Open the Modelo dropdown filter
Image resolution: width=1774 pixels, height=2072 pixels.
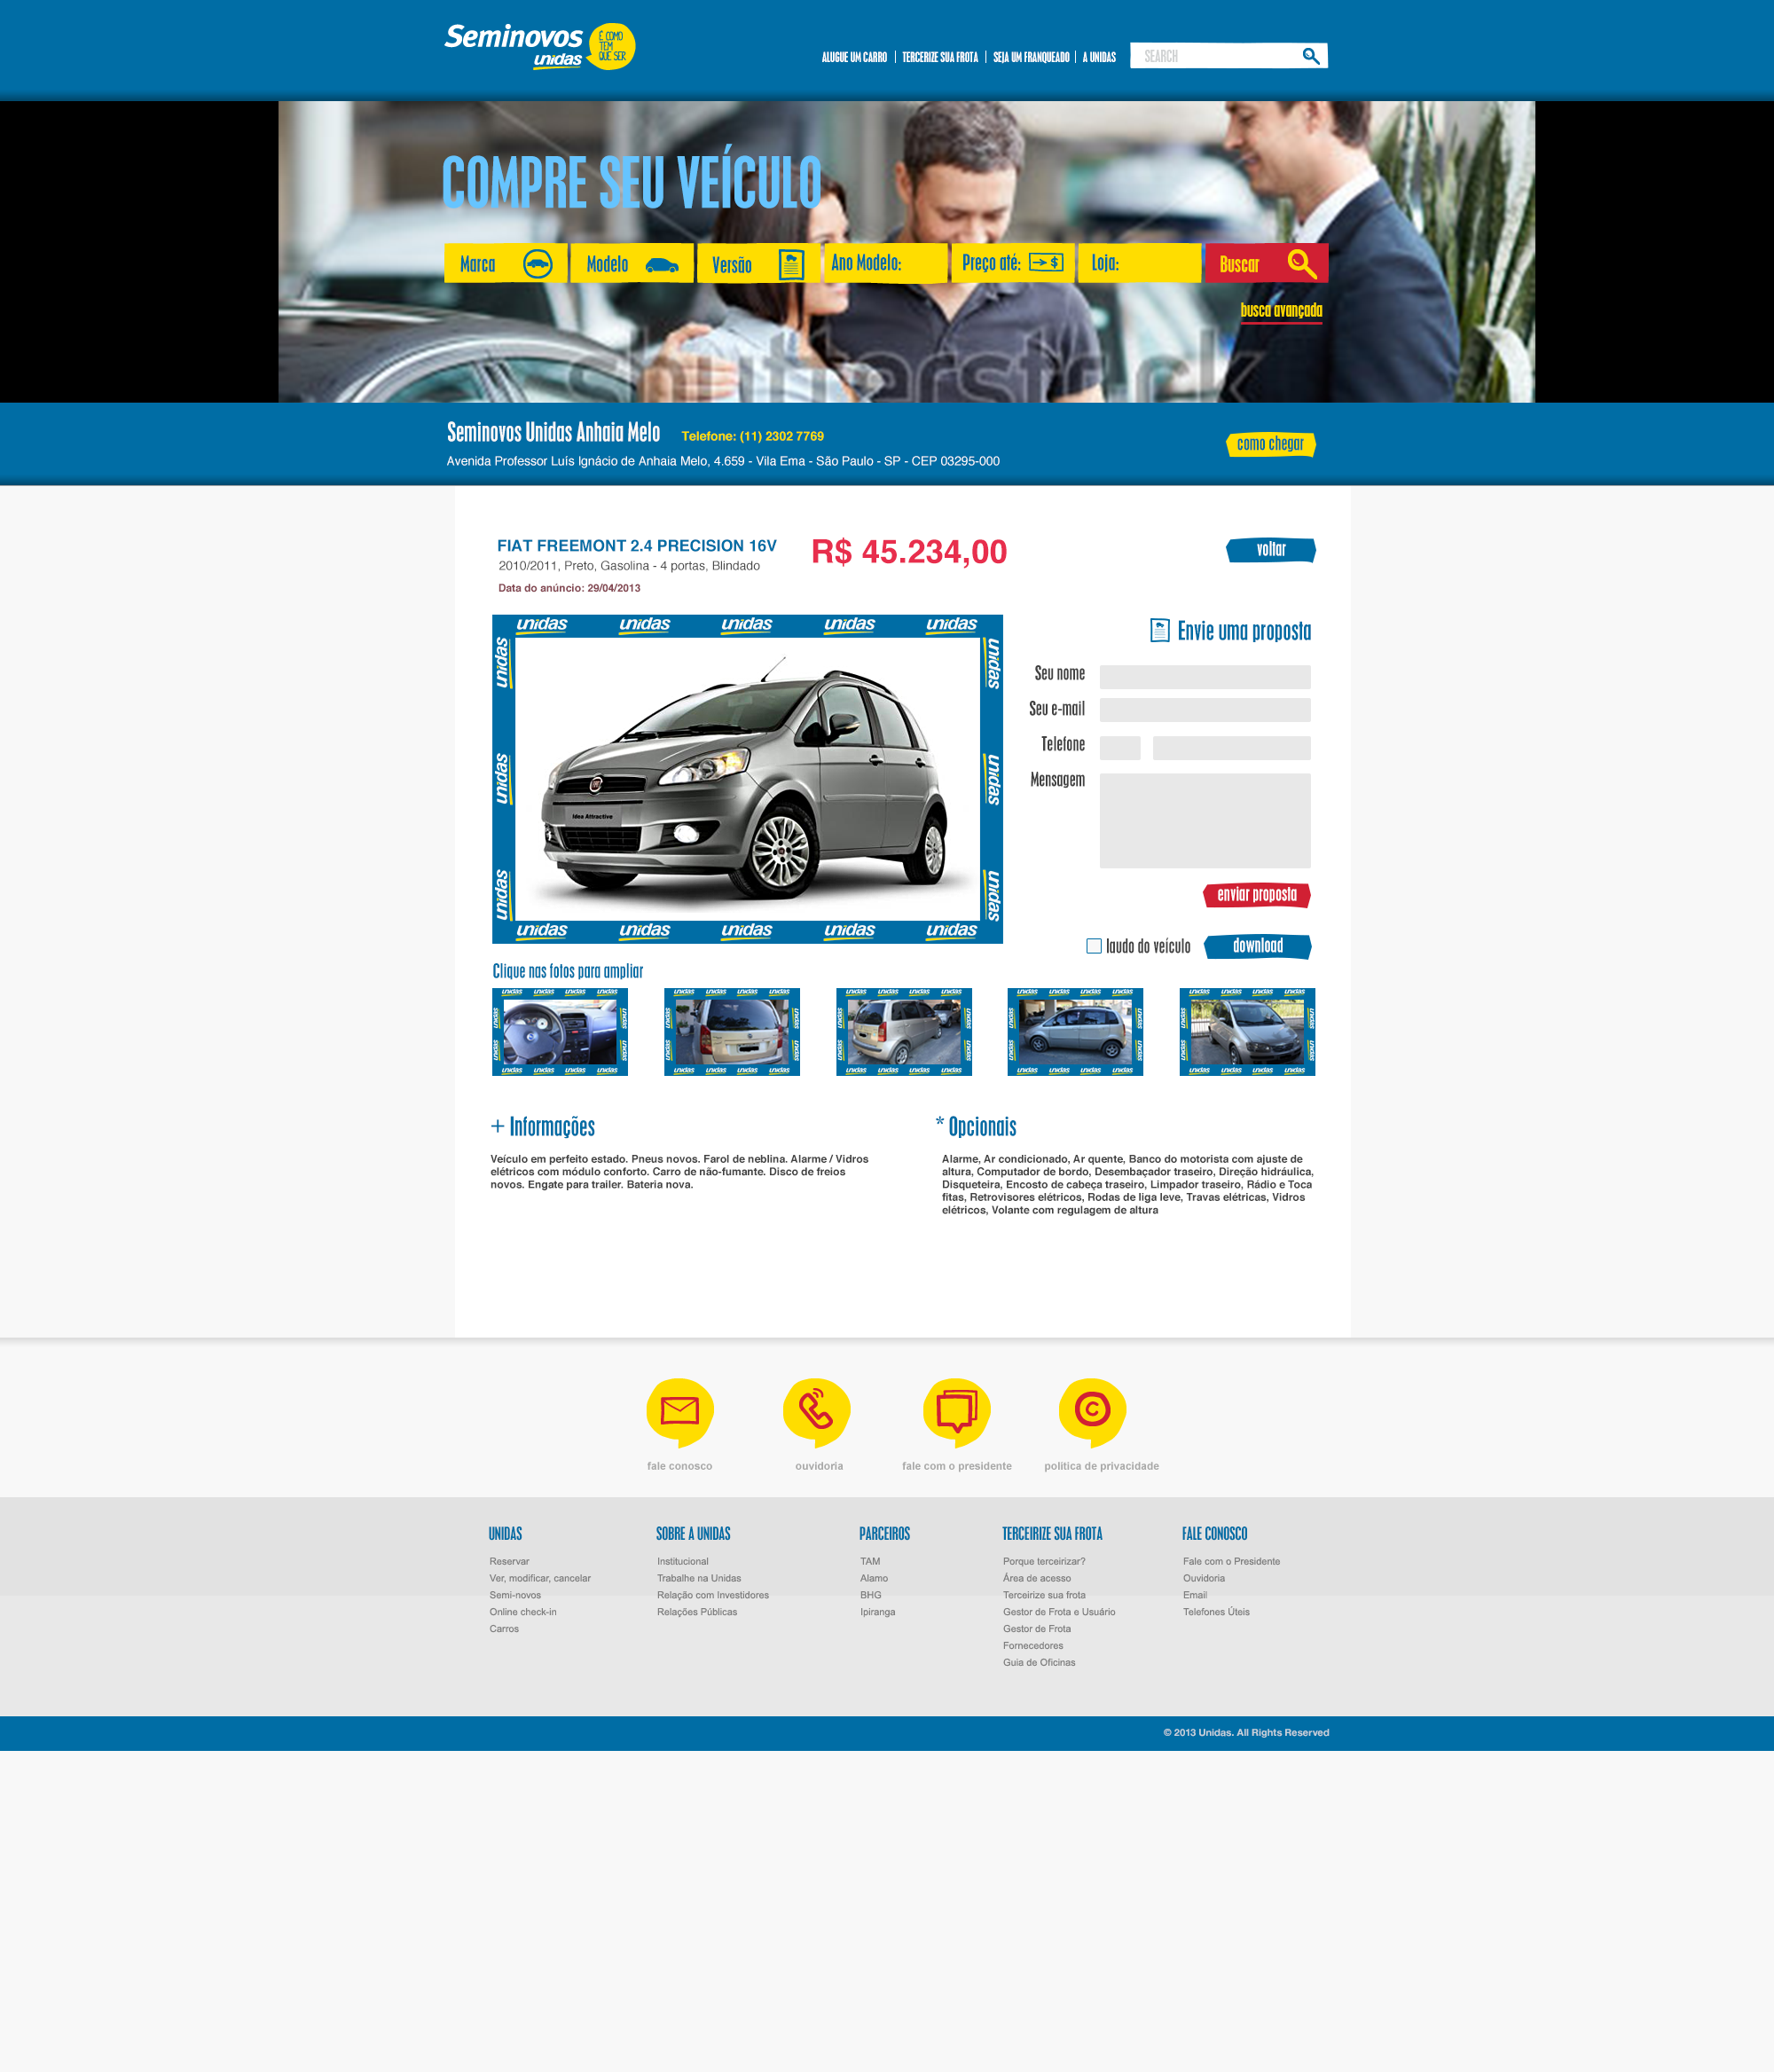click(x=631, y=264)
